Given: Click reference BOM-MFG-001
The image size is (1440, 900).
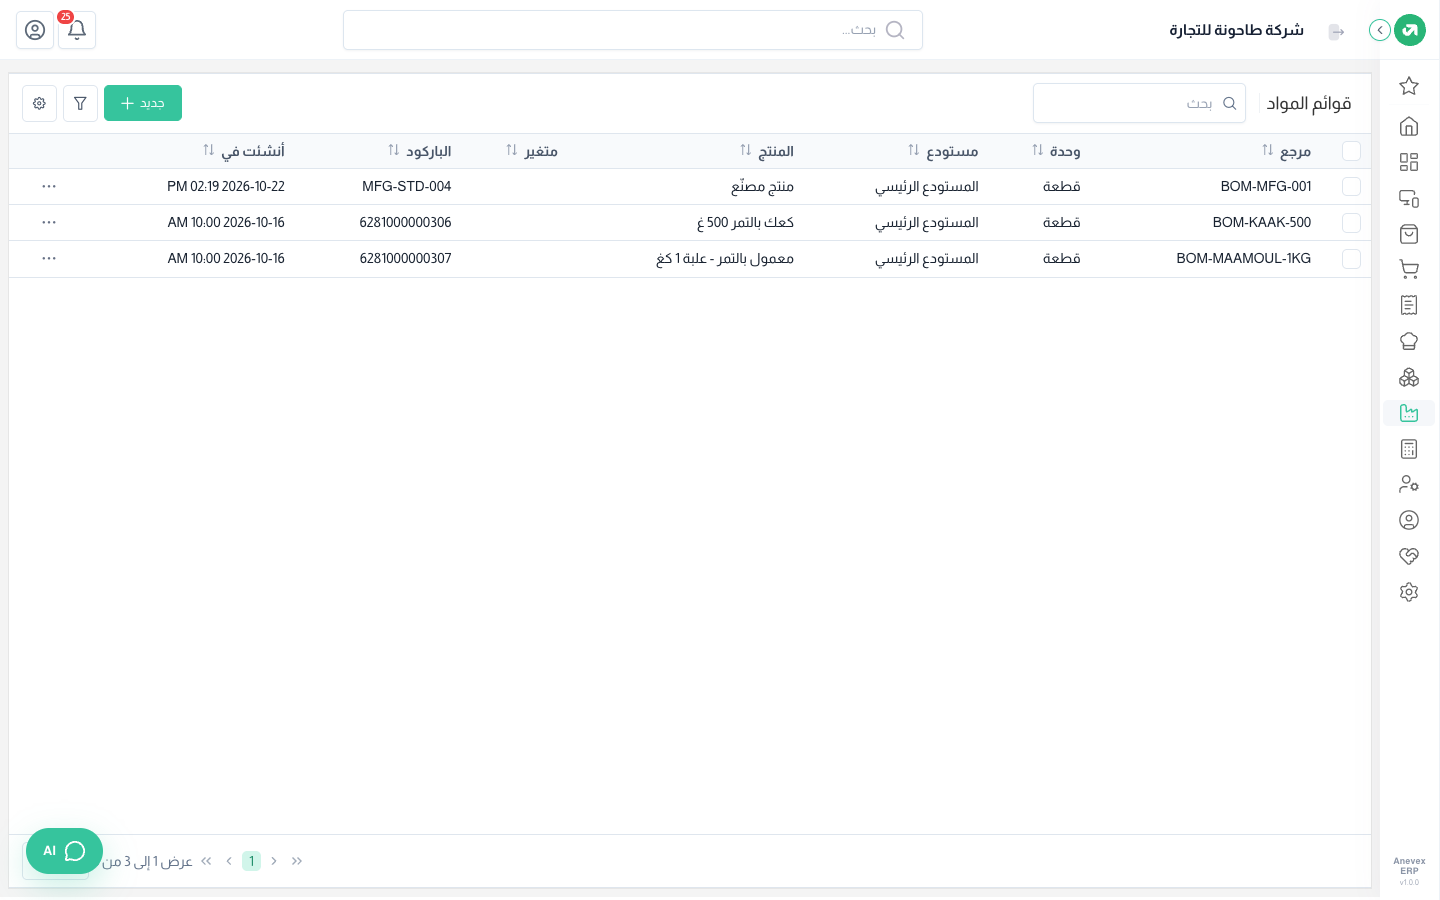Looking at the screenshot, I should pos(1266,186).
